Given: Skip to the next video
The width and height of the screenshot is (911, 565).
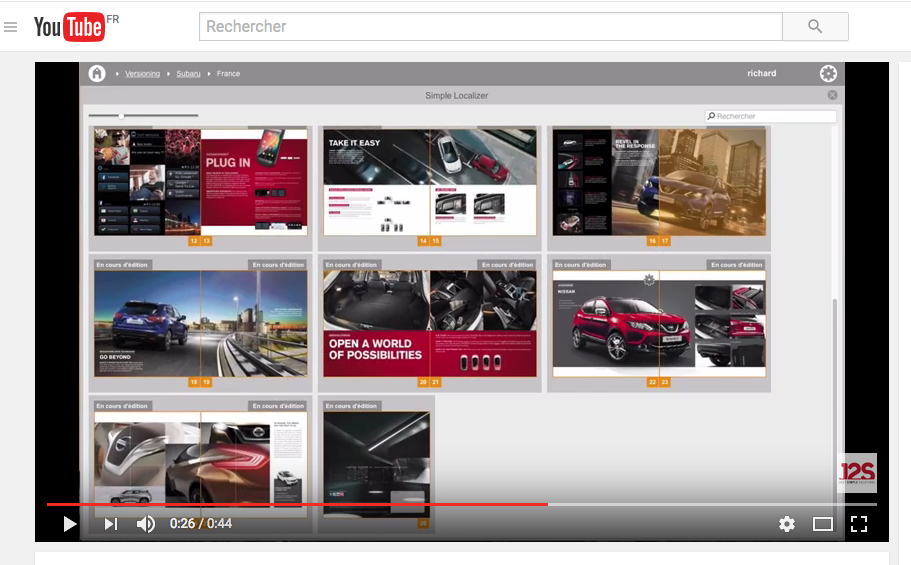Looking at the screenshot, I should (x=110, y=524).
